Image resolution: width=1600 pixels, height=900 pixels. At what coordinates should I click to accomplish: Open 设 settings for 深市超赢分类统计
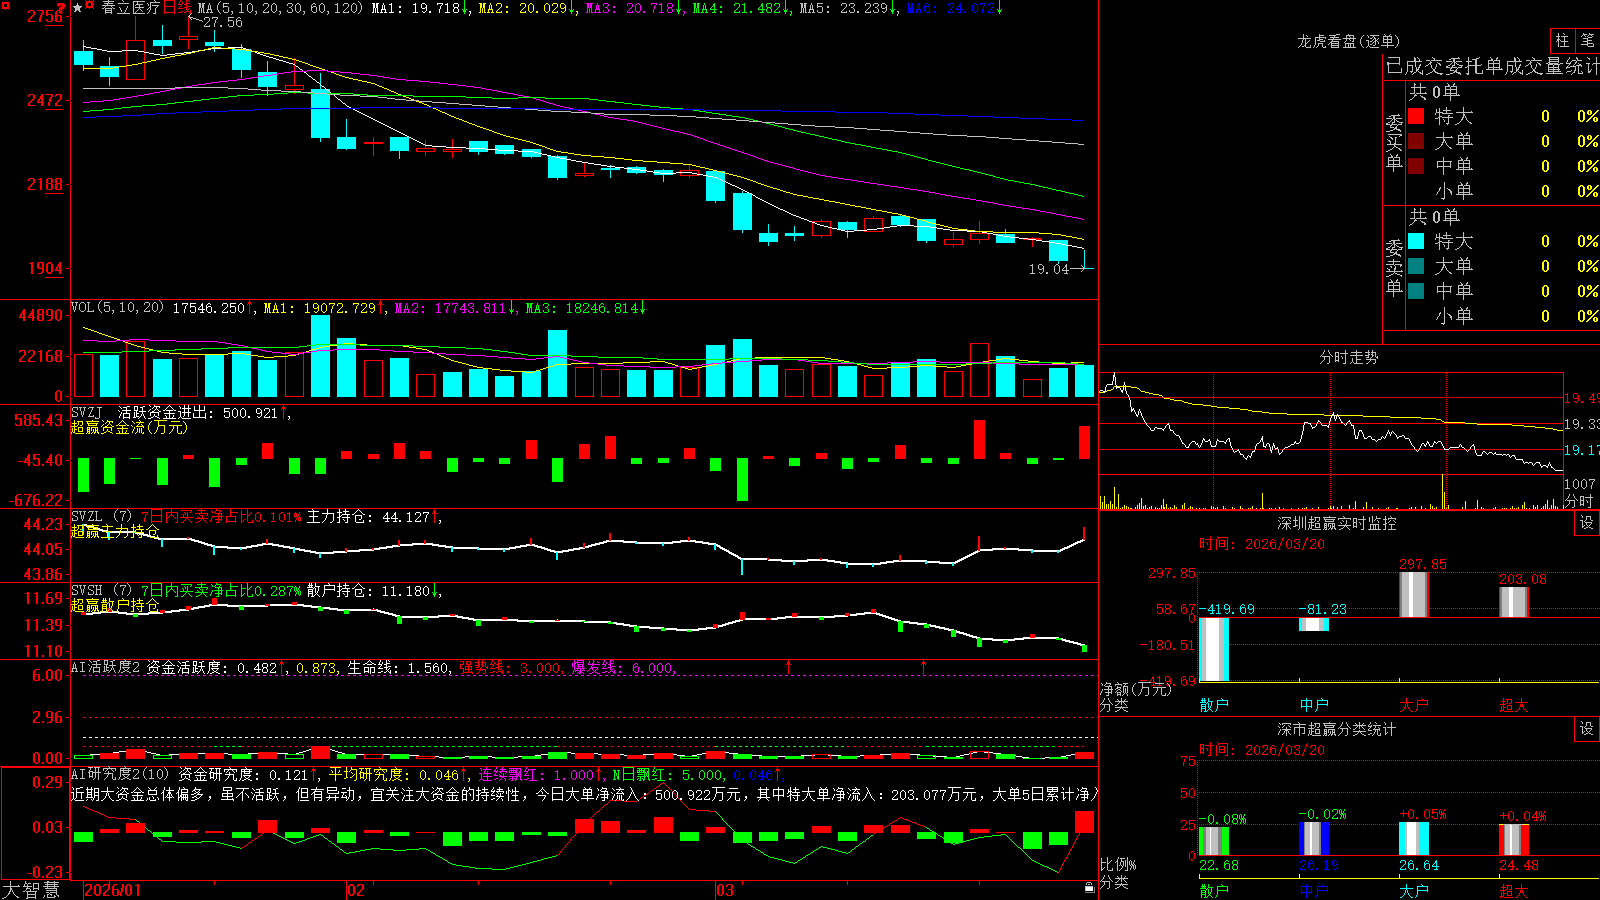1587,729
